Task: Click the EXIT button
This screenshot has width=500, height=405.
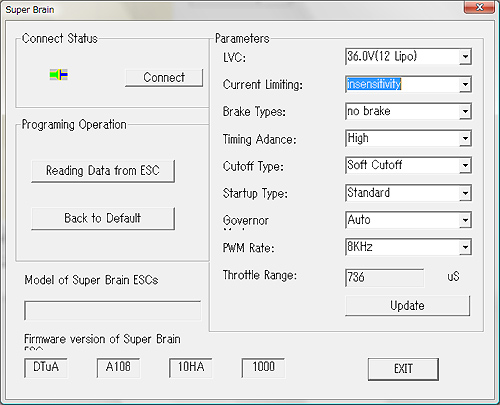Action: coord(403,369)
